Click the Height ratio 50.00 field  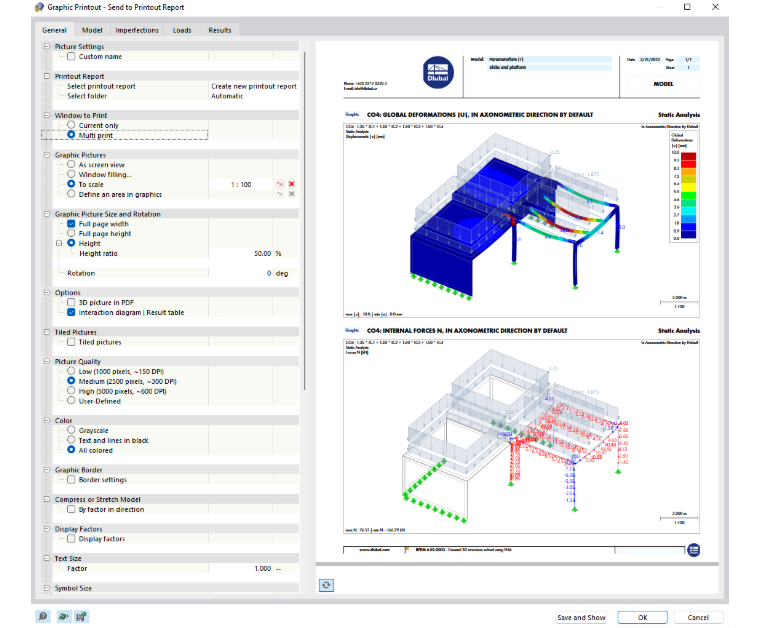pyautogui.click(x=241, y=253)
